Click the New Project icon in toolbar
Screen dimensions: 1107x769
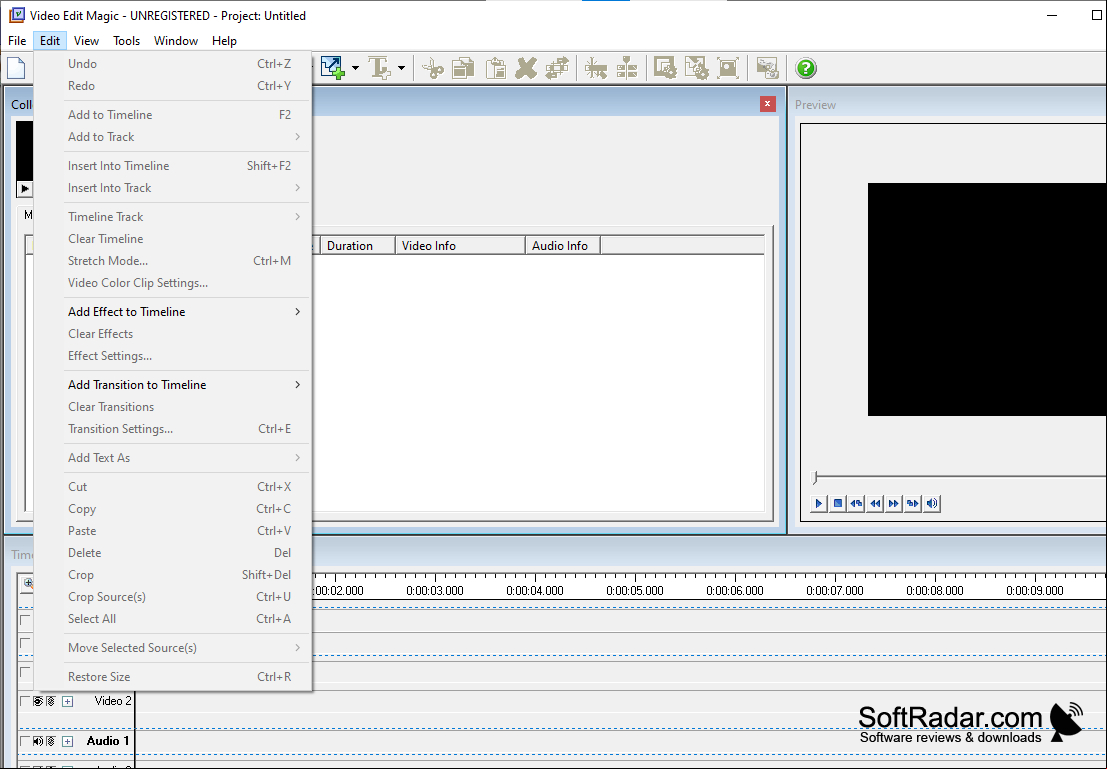click(16, 68)
